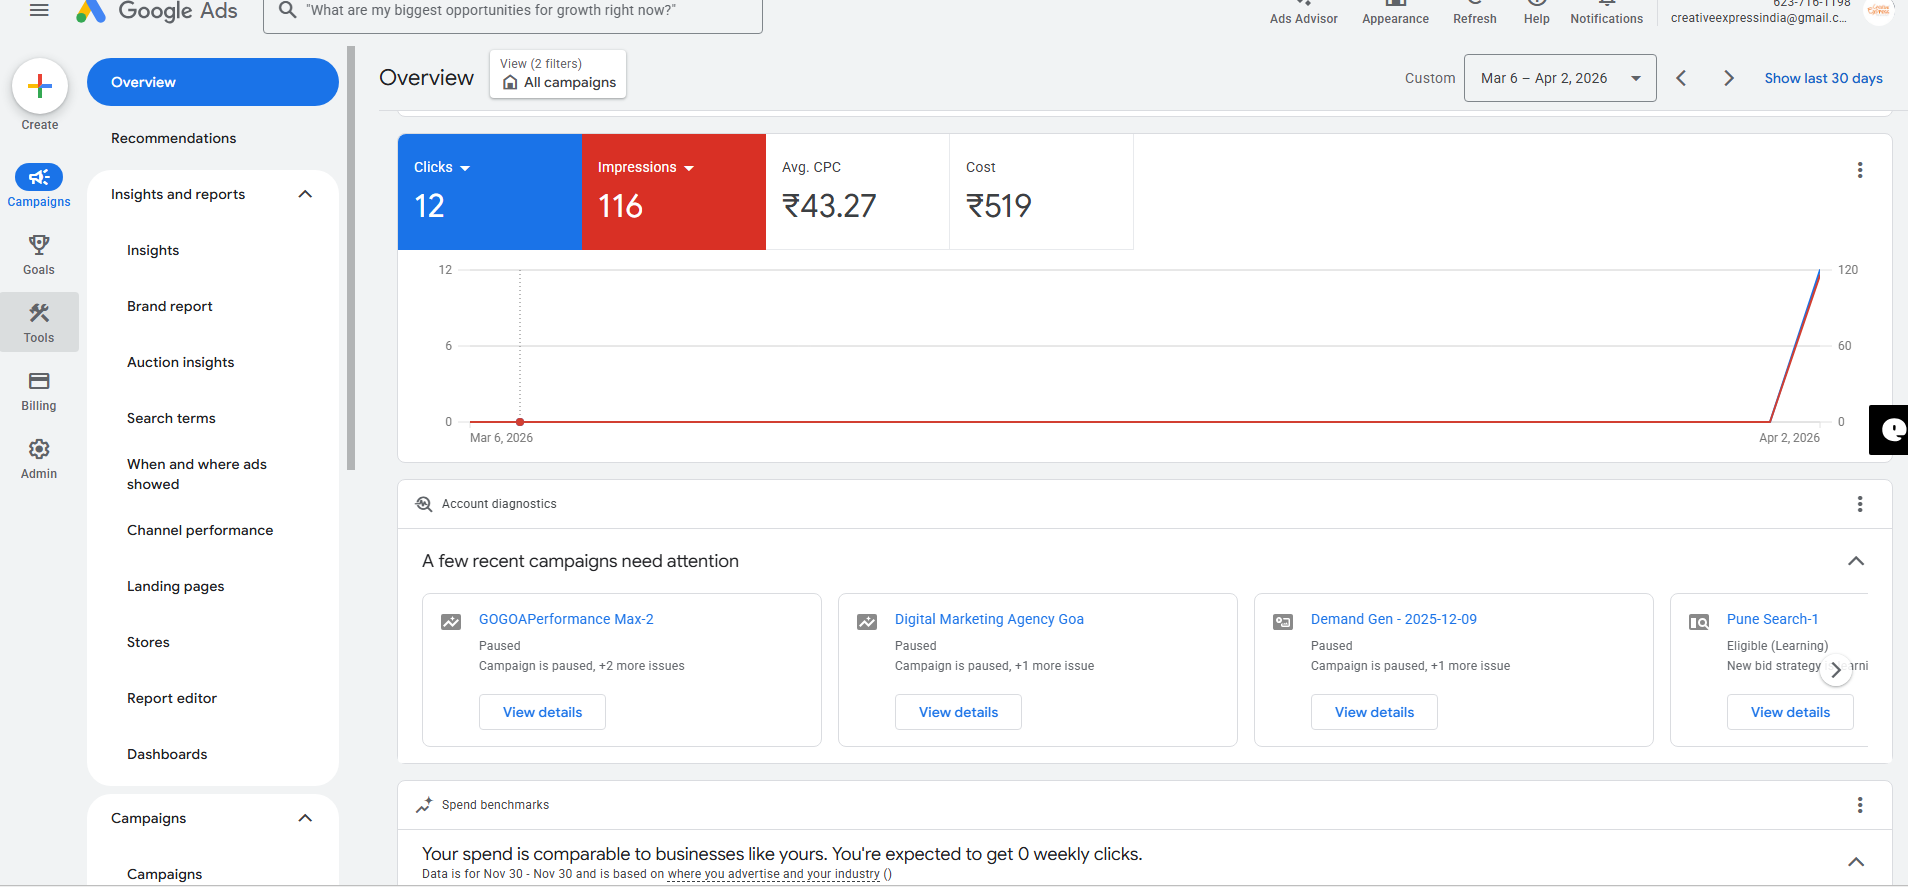The height and width of the screenshot is (887, 1908).
Task: Click the Spend benchmarks sparkle icon
Action: coord(424,805)
